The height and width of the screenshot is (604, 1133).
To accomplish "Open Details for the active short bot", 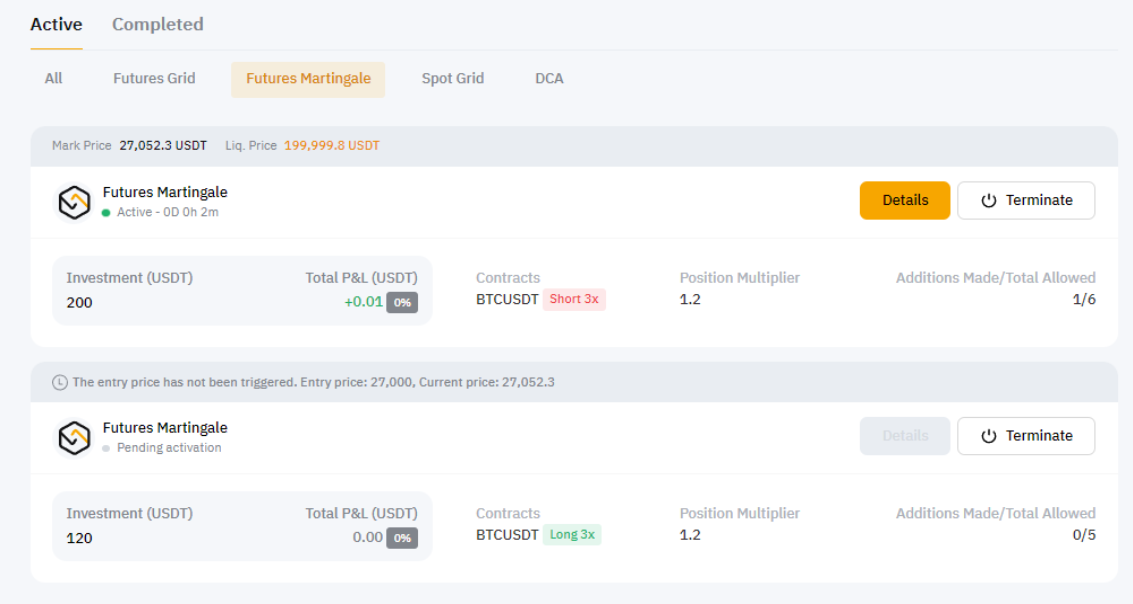I will (x=905, y=200).
